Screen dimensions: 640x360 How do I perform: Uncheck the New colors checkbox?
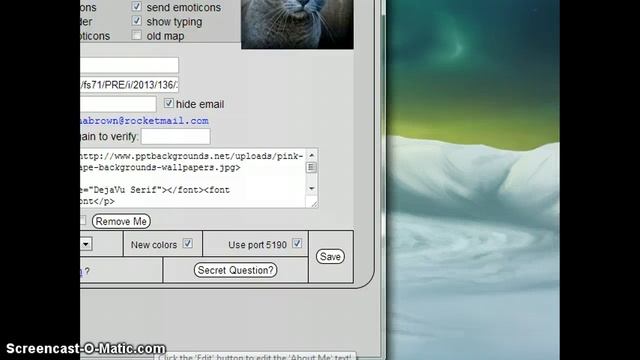(187, 244)
